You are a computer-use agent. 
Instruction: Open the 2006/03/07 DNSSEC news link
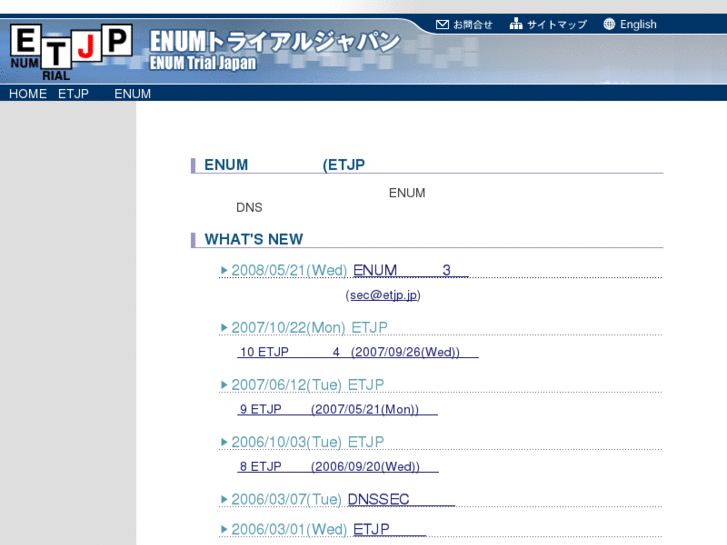(x=401, y=499)
